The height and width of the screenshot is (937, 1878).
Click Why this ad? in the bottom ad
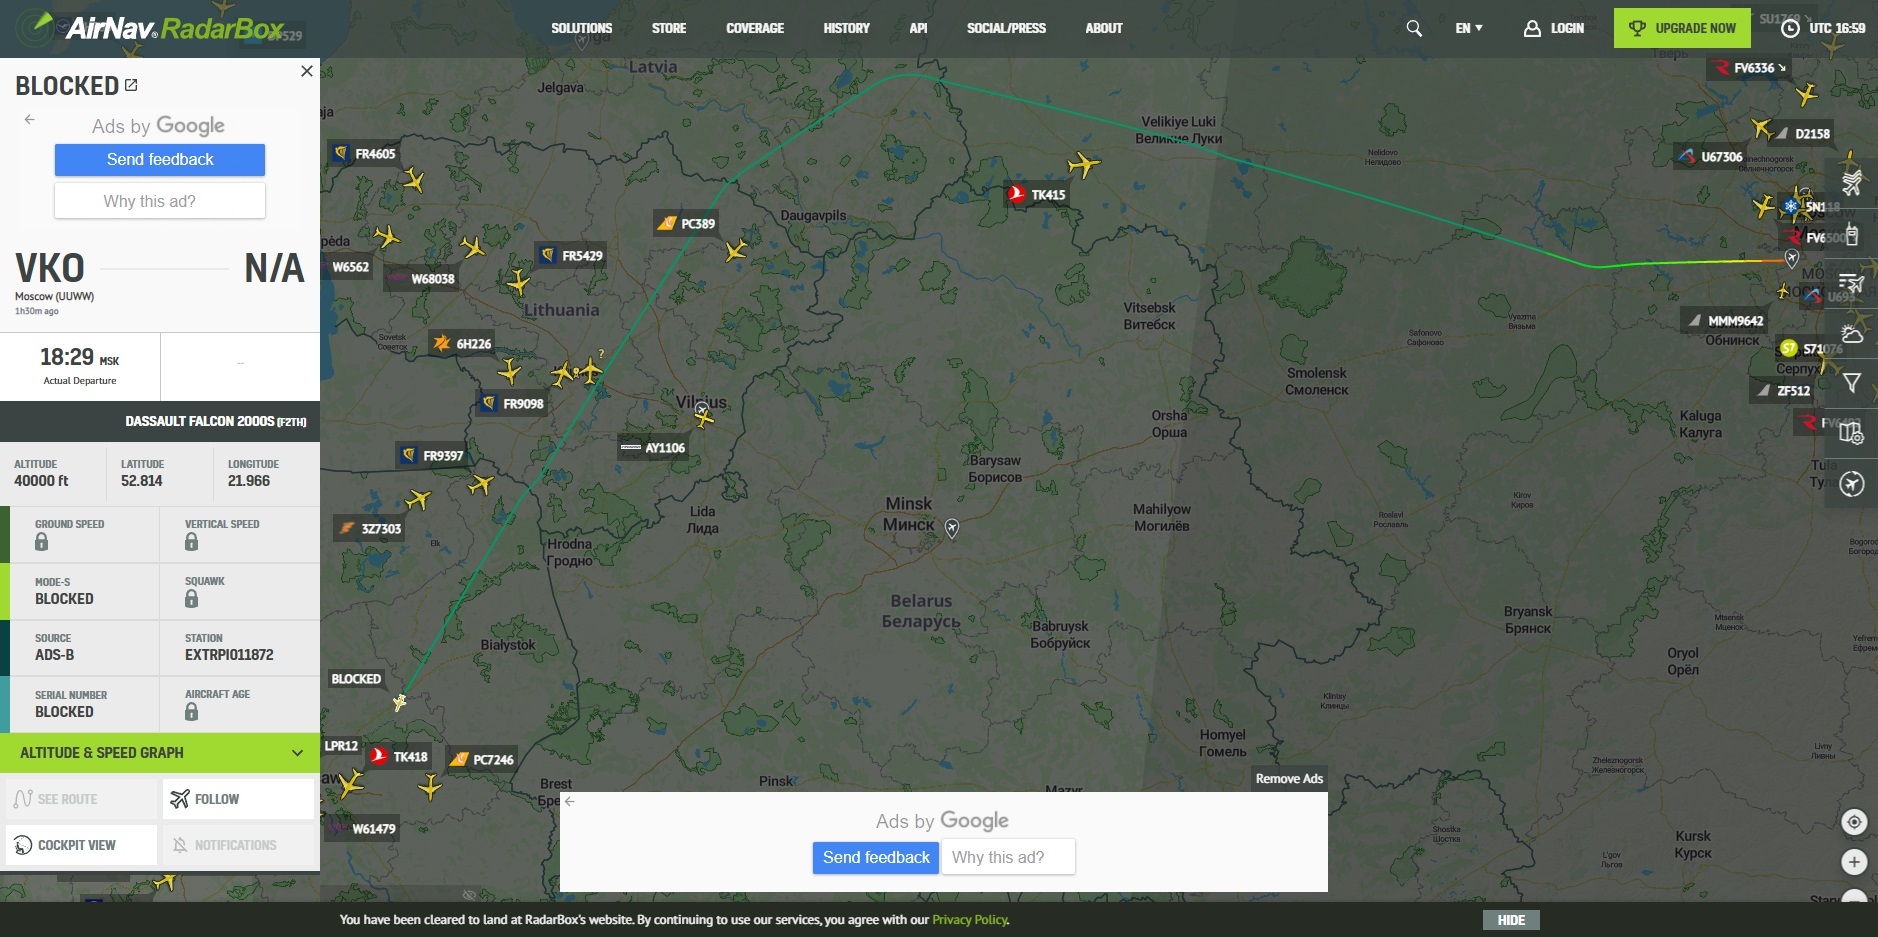coord(1008,857)
